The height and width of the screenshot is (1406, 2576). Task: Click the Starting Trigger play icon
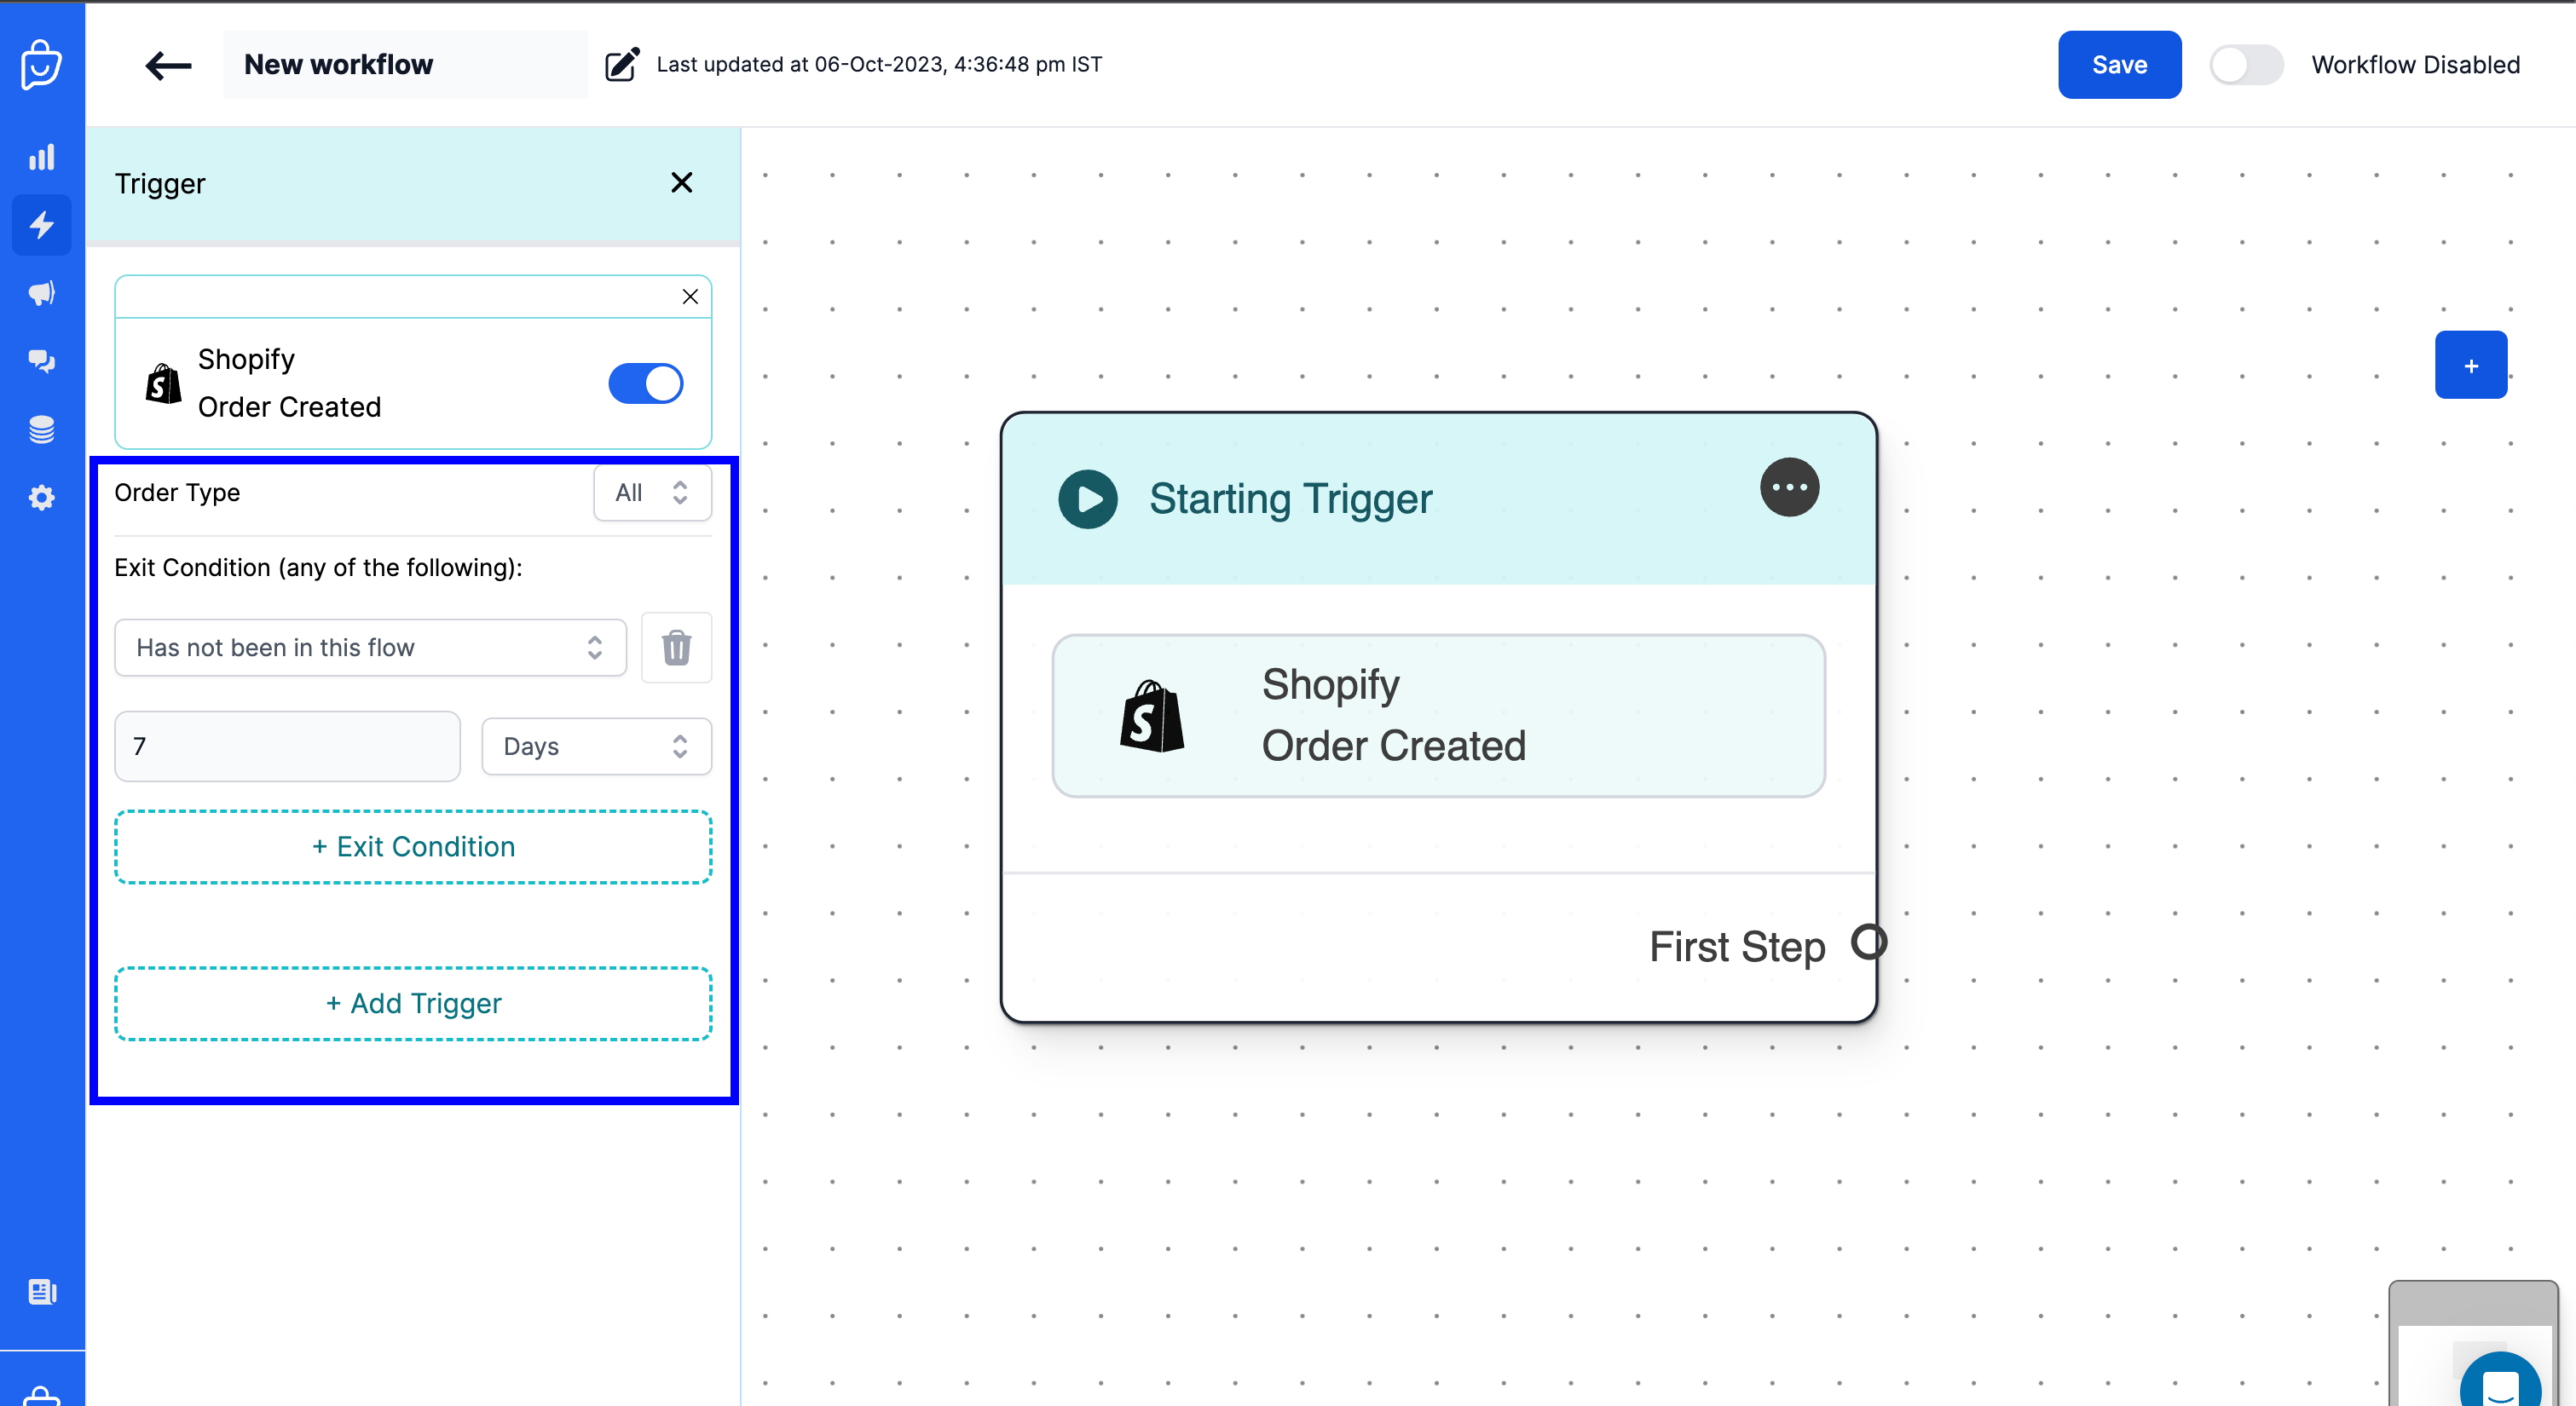coord(1087,498)
